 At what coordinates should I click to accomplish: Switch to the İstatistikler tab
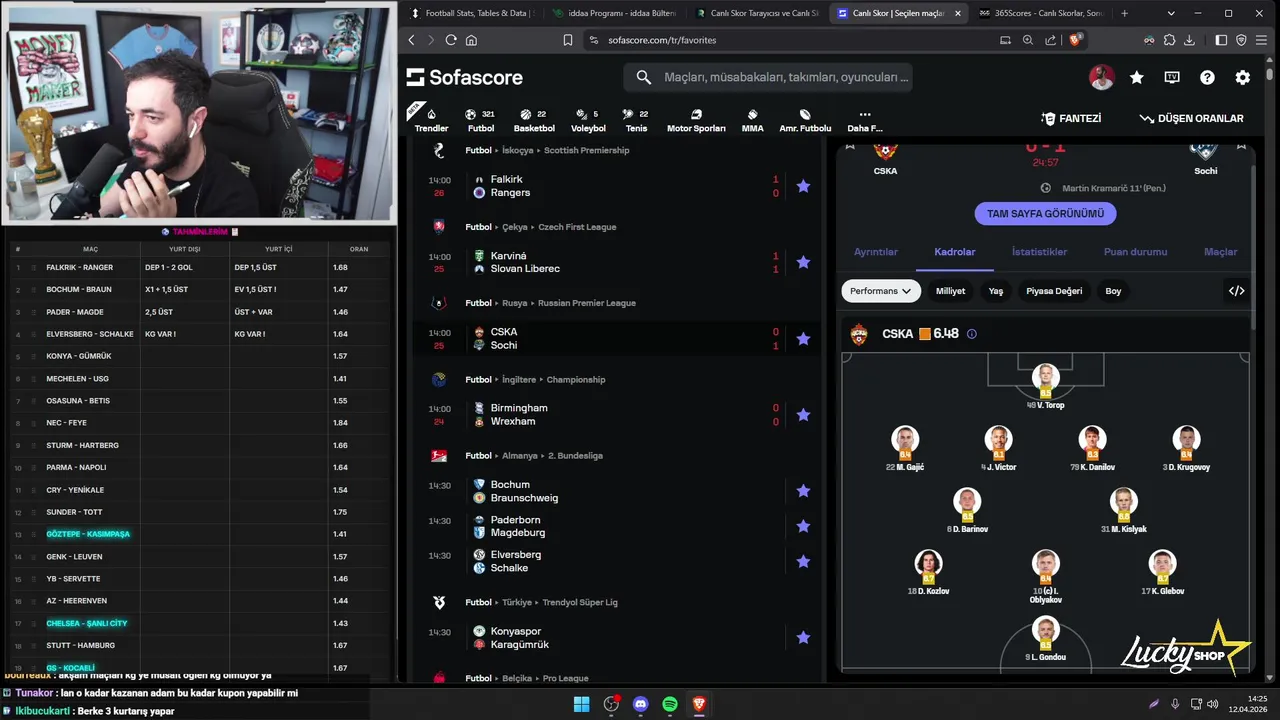click(x=1039, y=252)
